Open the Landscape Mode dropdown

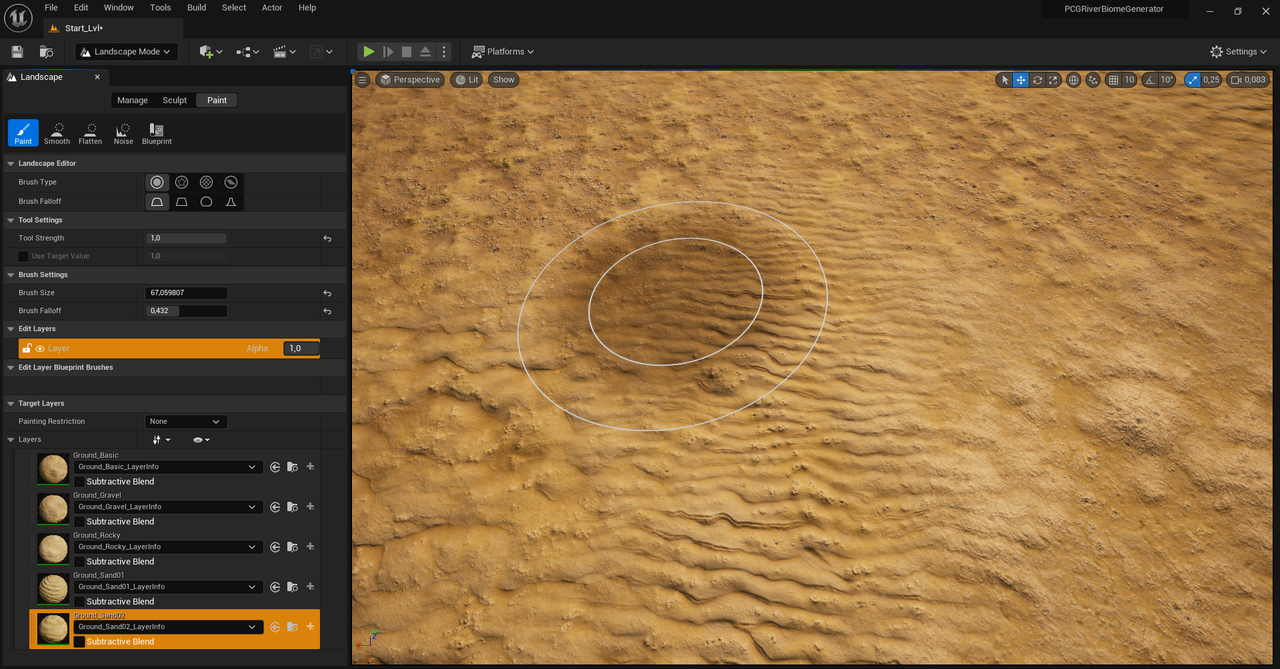[126, 51]
